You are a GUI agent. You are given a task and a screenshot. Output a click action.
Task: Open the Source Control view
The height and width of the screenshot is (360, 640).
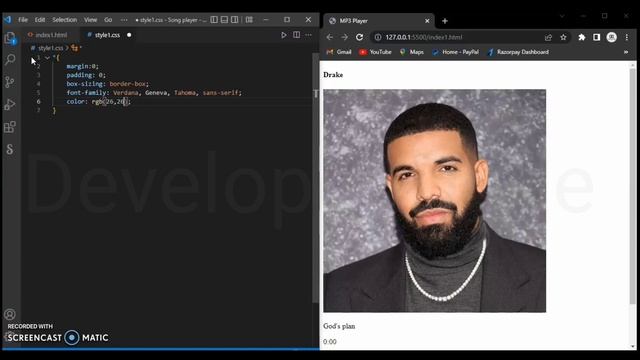pyautogui.click(x=10, y=82)
